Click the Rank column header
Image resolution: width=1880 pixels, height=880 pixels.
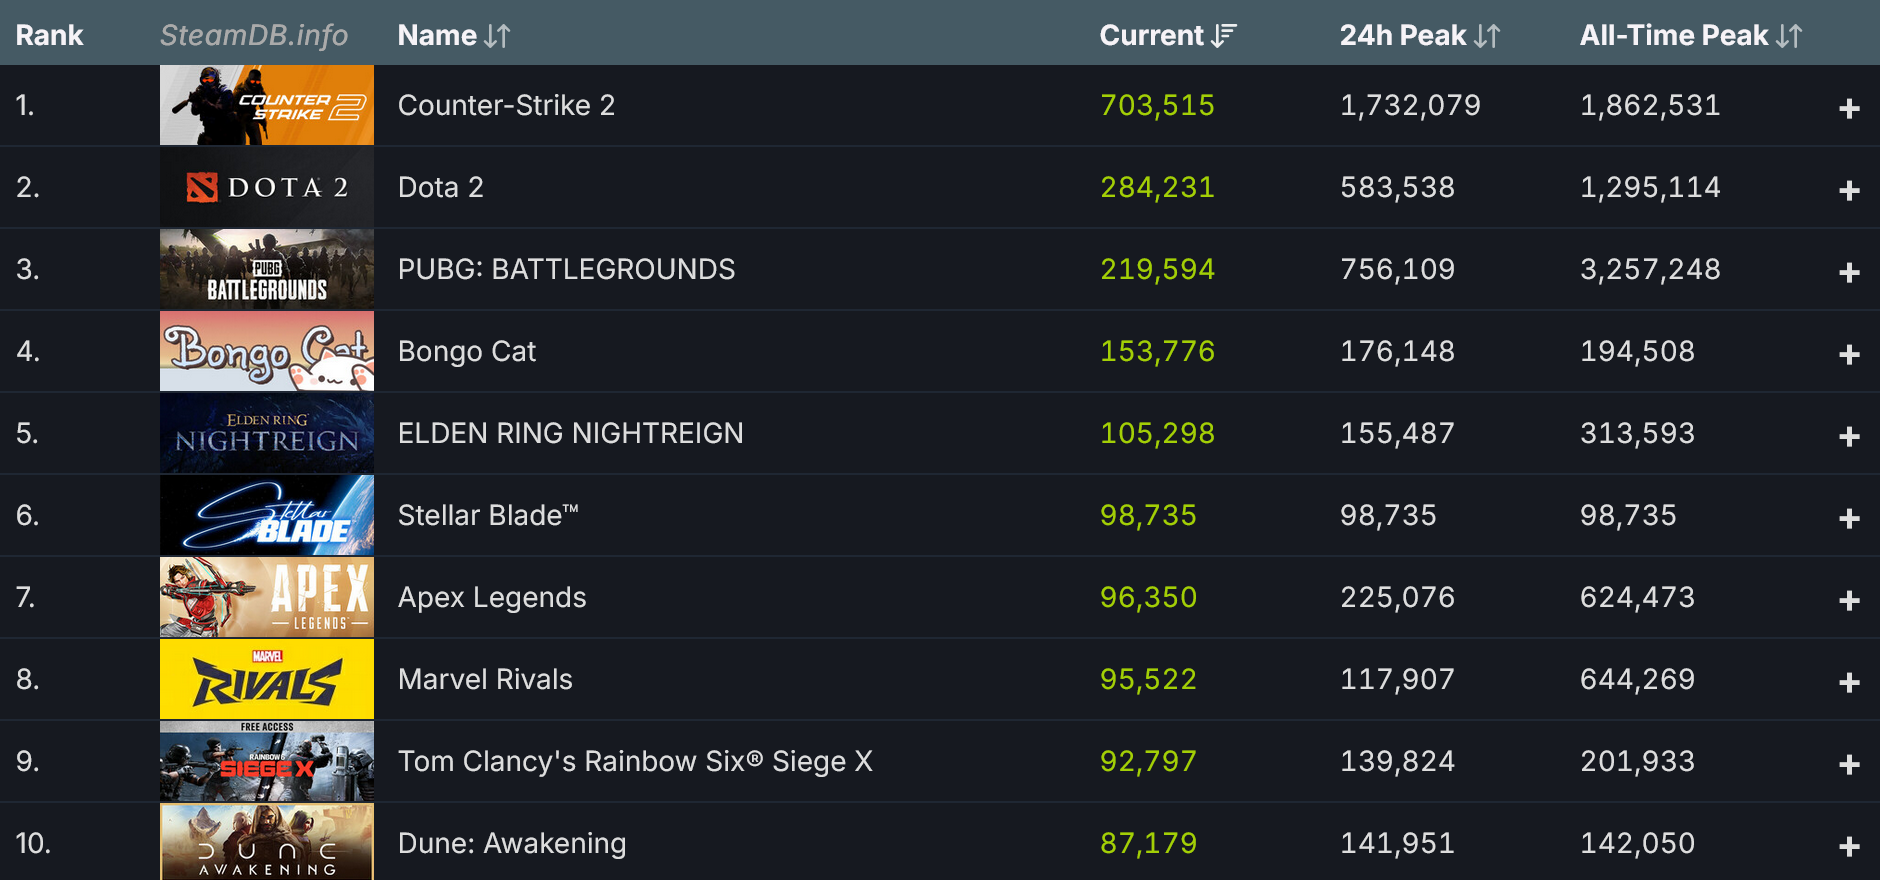[x=49, y=36]
